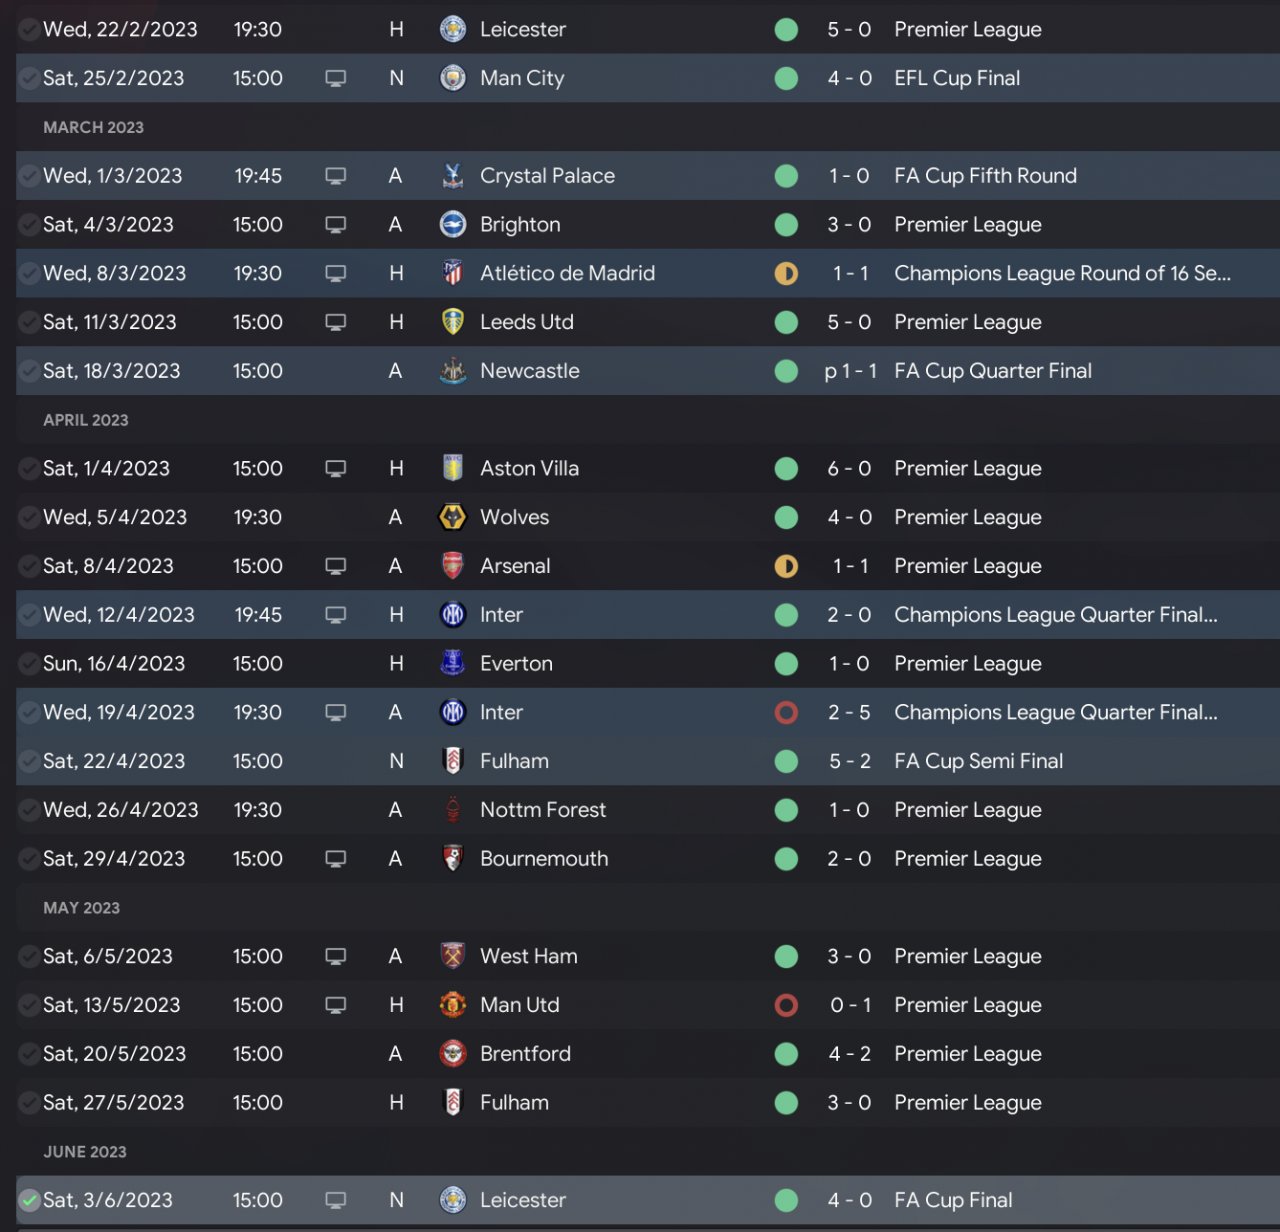Image resolution: width=1280 pixels, height=1232 pixels.
Task: Open FA Cup Semi Final competition link
Action: [978, 761]
